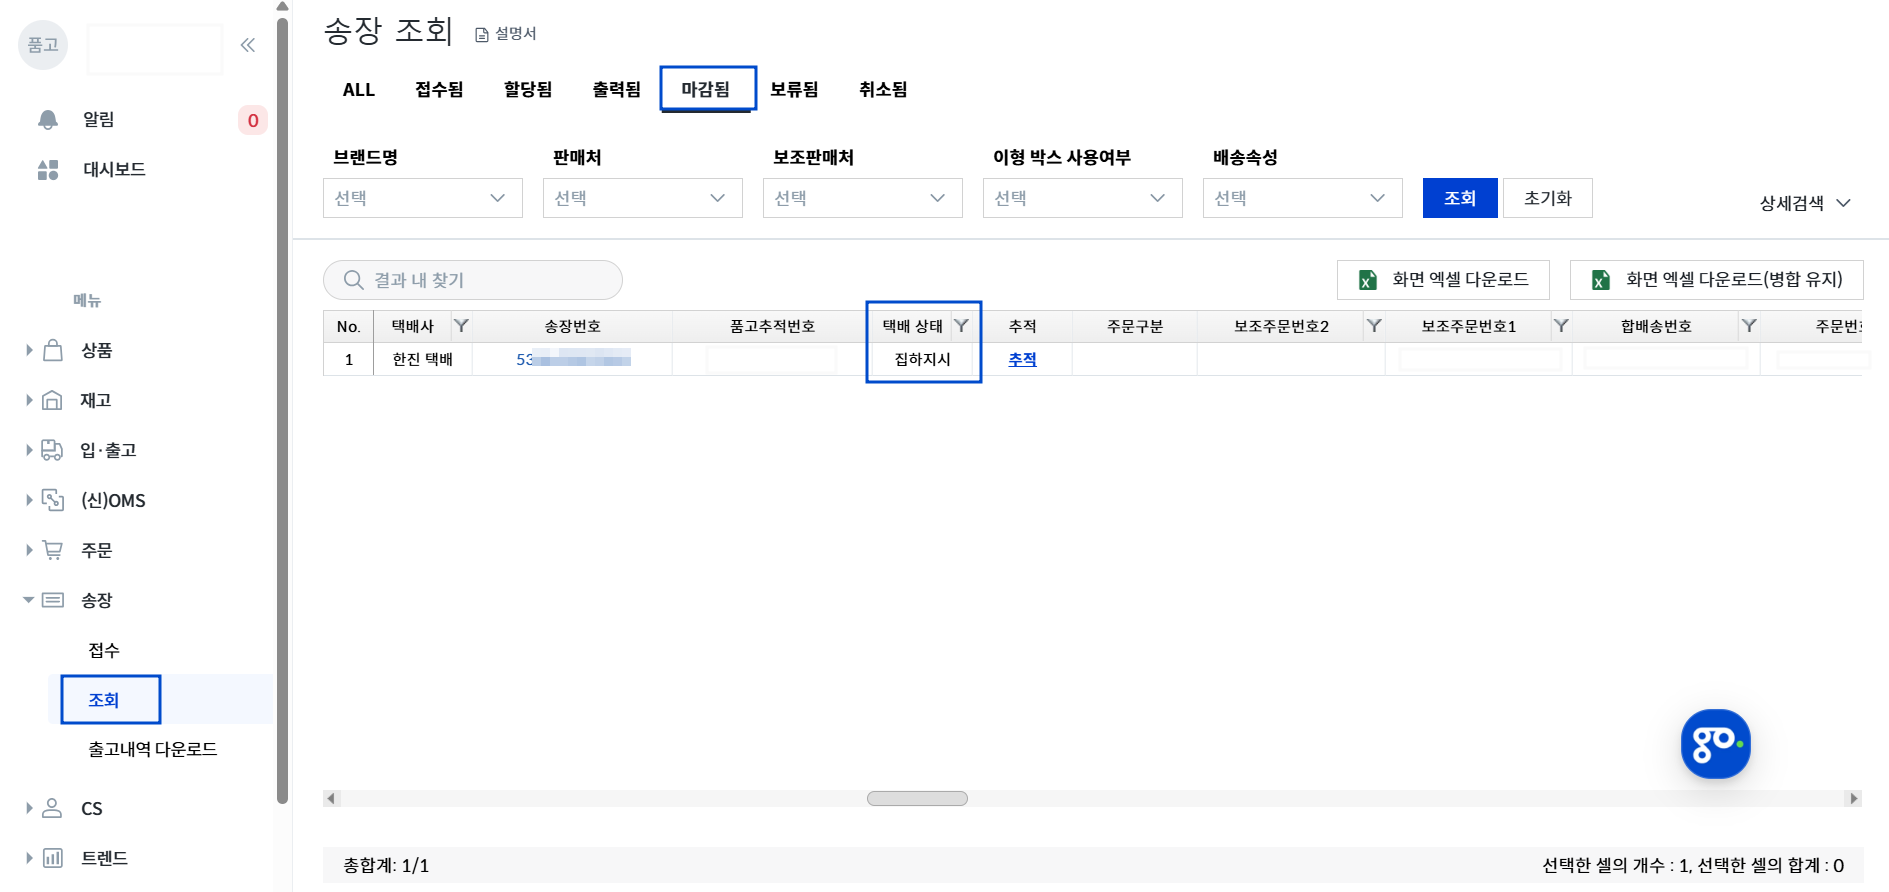The image size is (1889, 892).
Task: Open the 합배송번호 column filter icon
Action: 1749,326
